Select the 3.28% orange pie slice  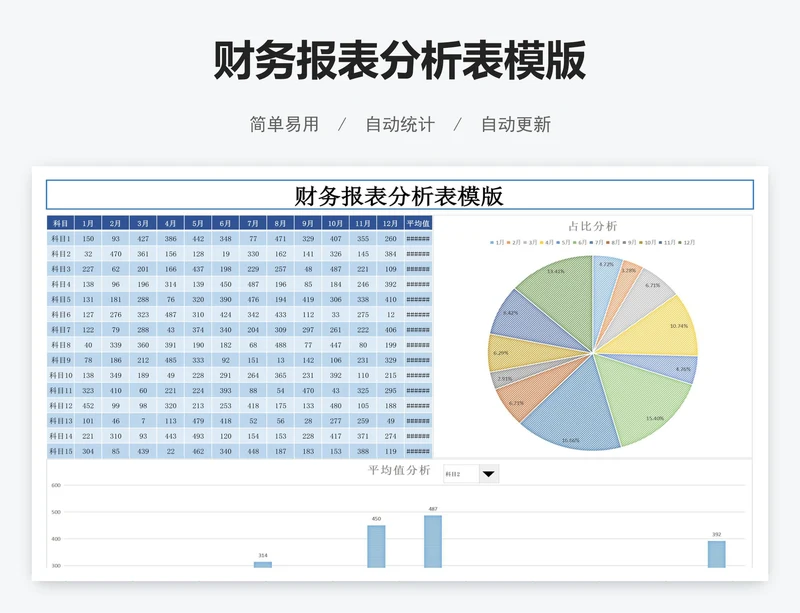[622, 291]
